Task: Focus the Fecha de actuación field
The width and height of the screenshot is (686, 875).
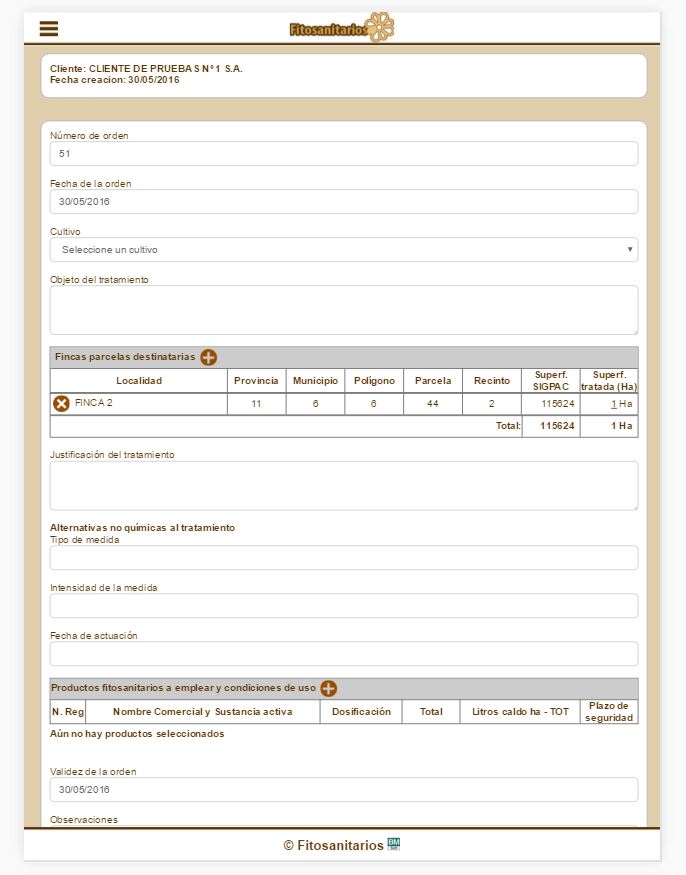Action: (344, 654)
